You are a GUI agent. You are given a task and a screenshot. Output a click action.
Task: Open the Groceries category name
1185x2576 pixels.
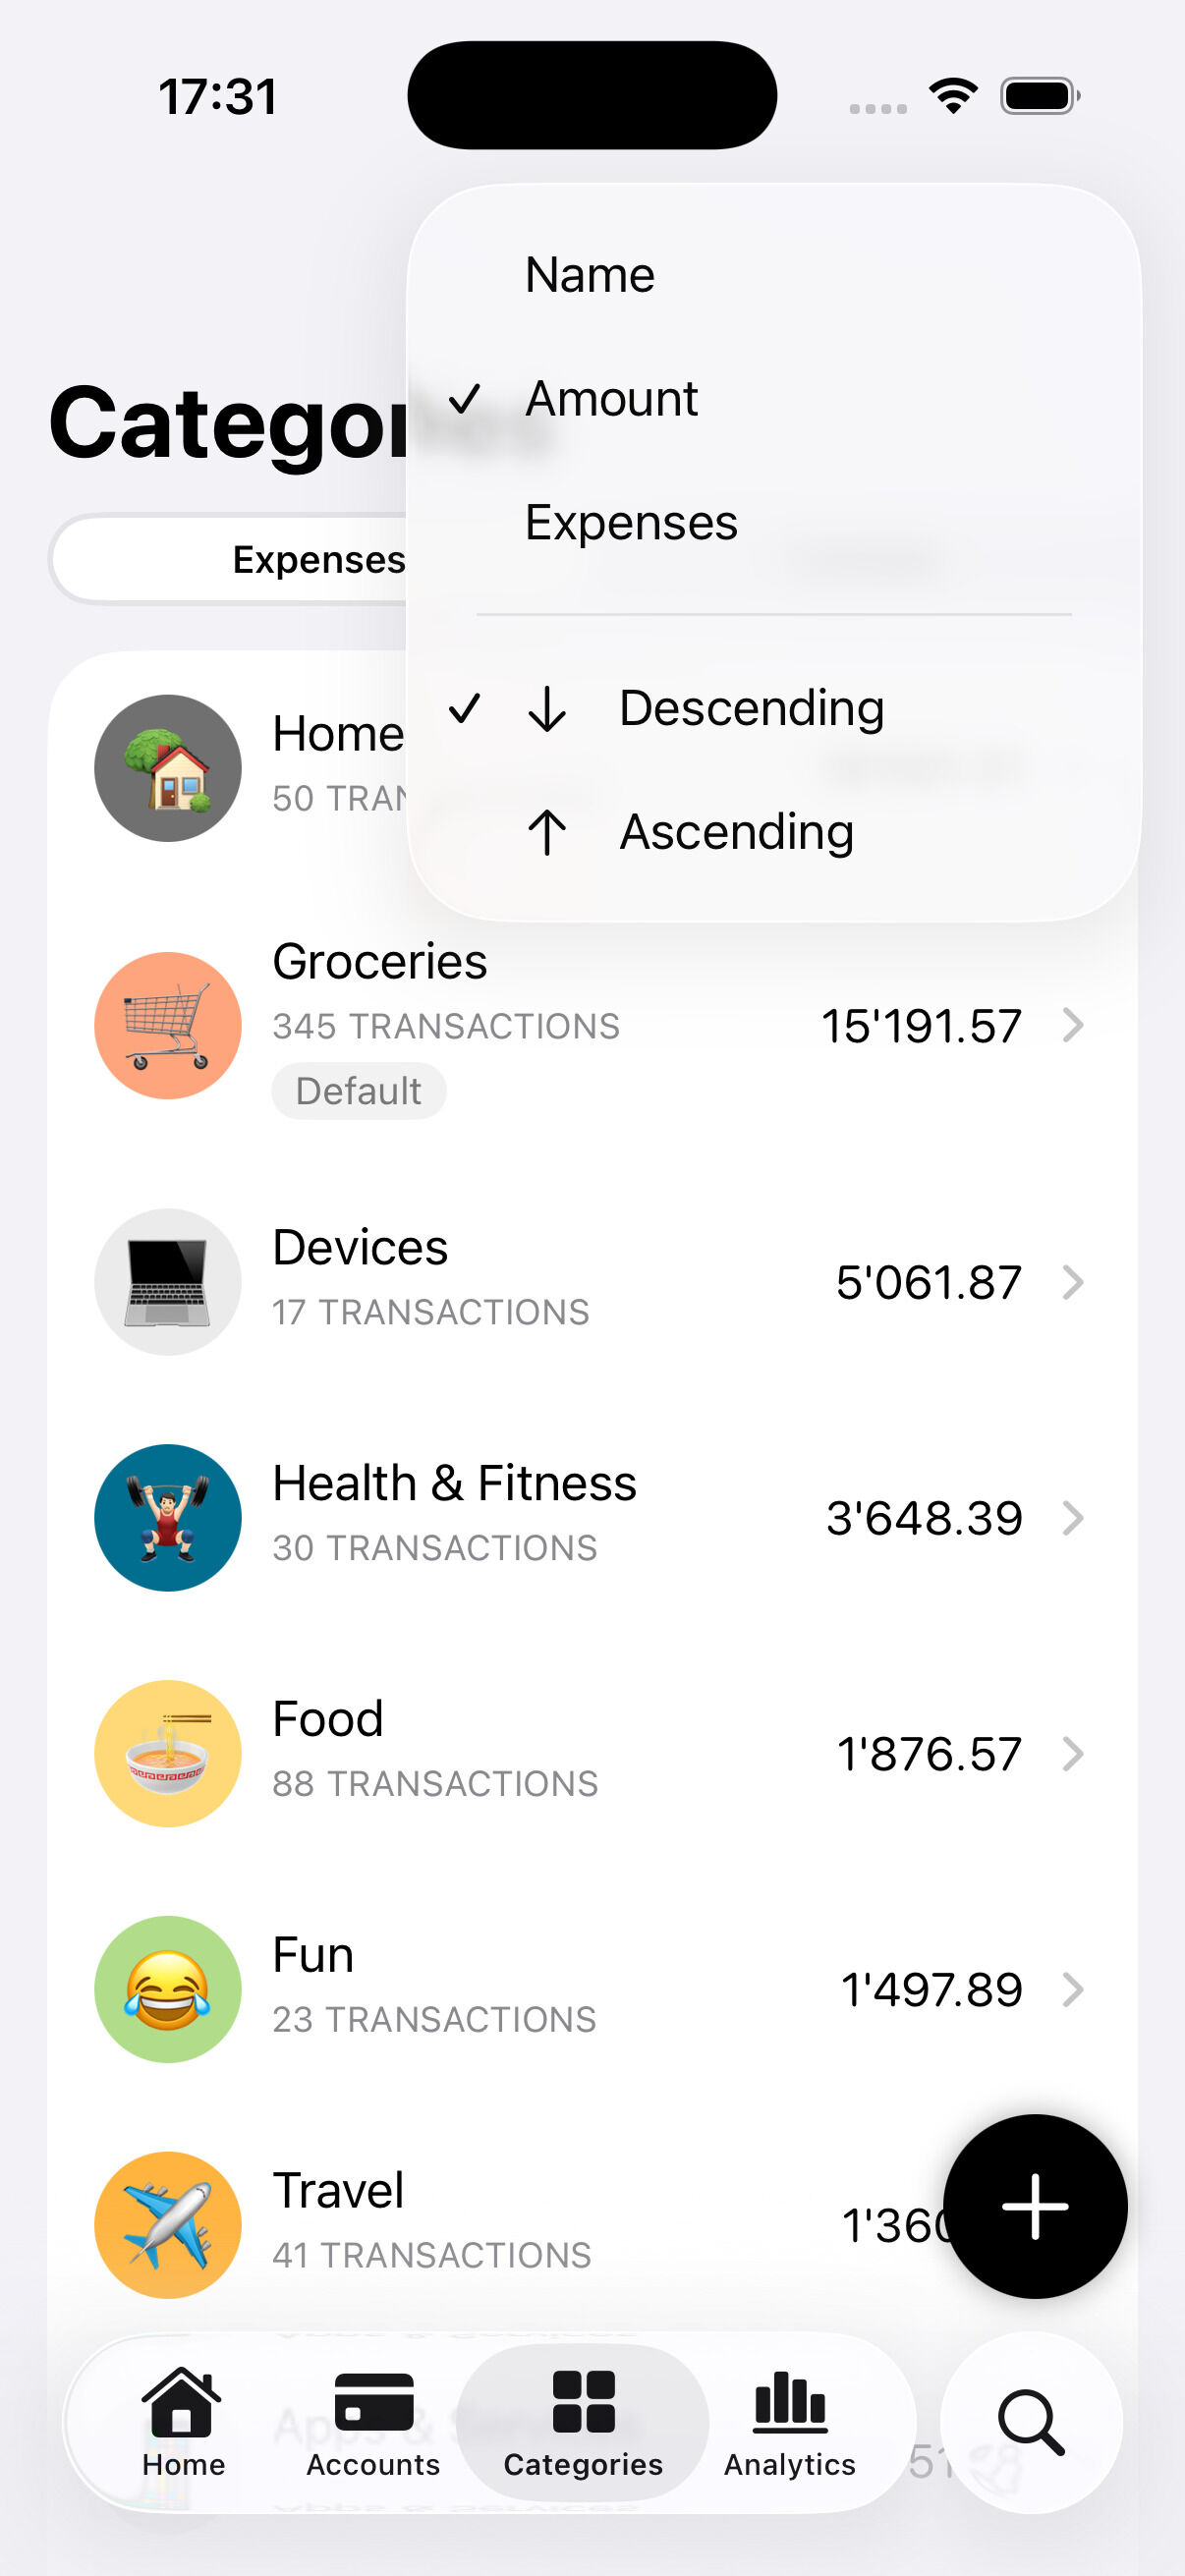(x=380, y=962)
